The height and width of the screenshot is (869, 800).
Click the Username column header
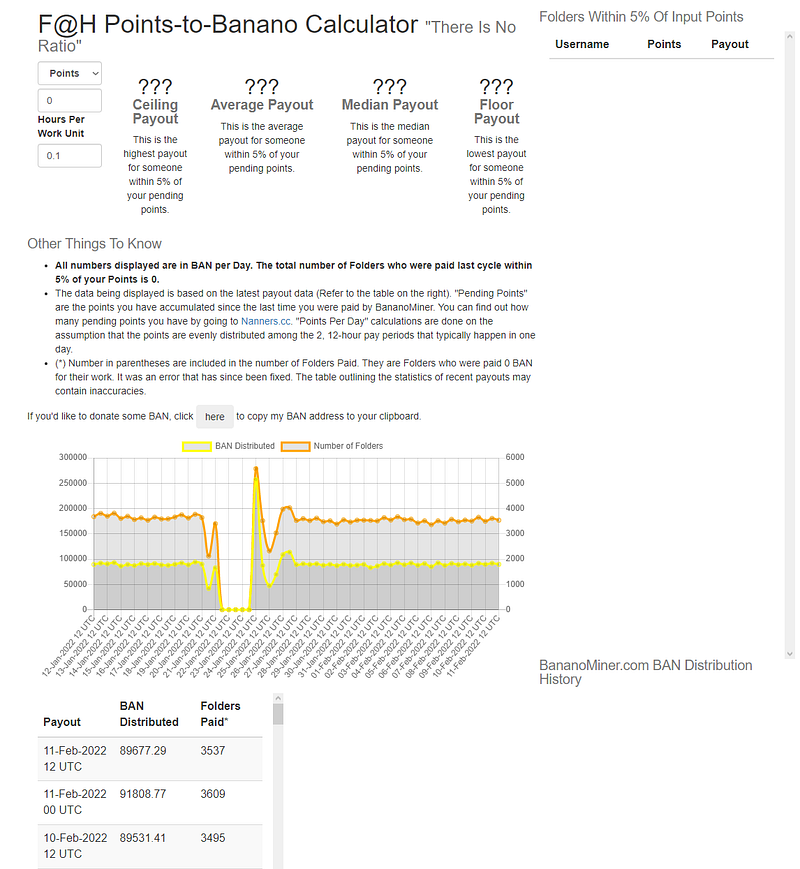[582, 44]
